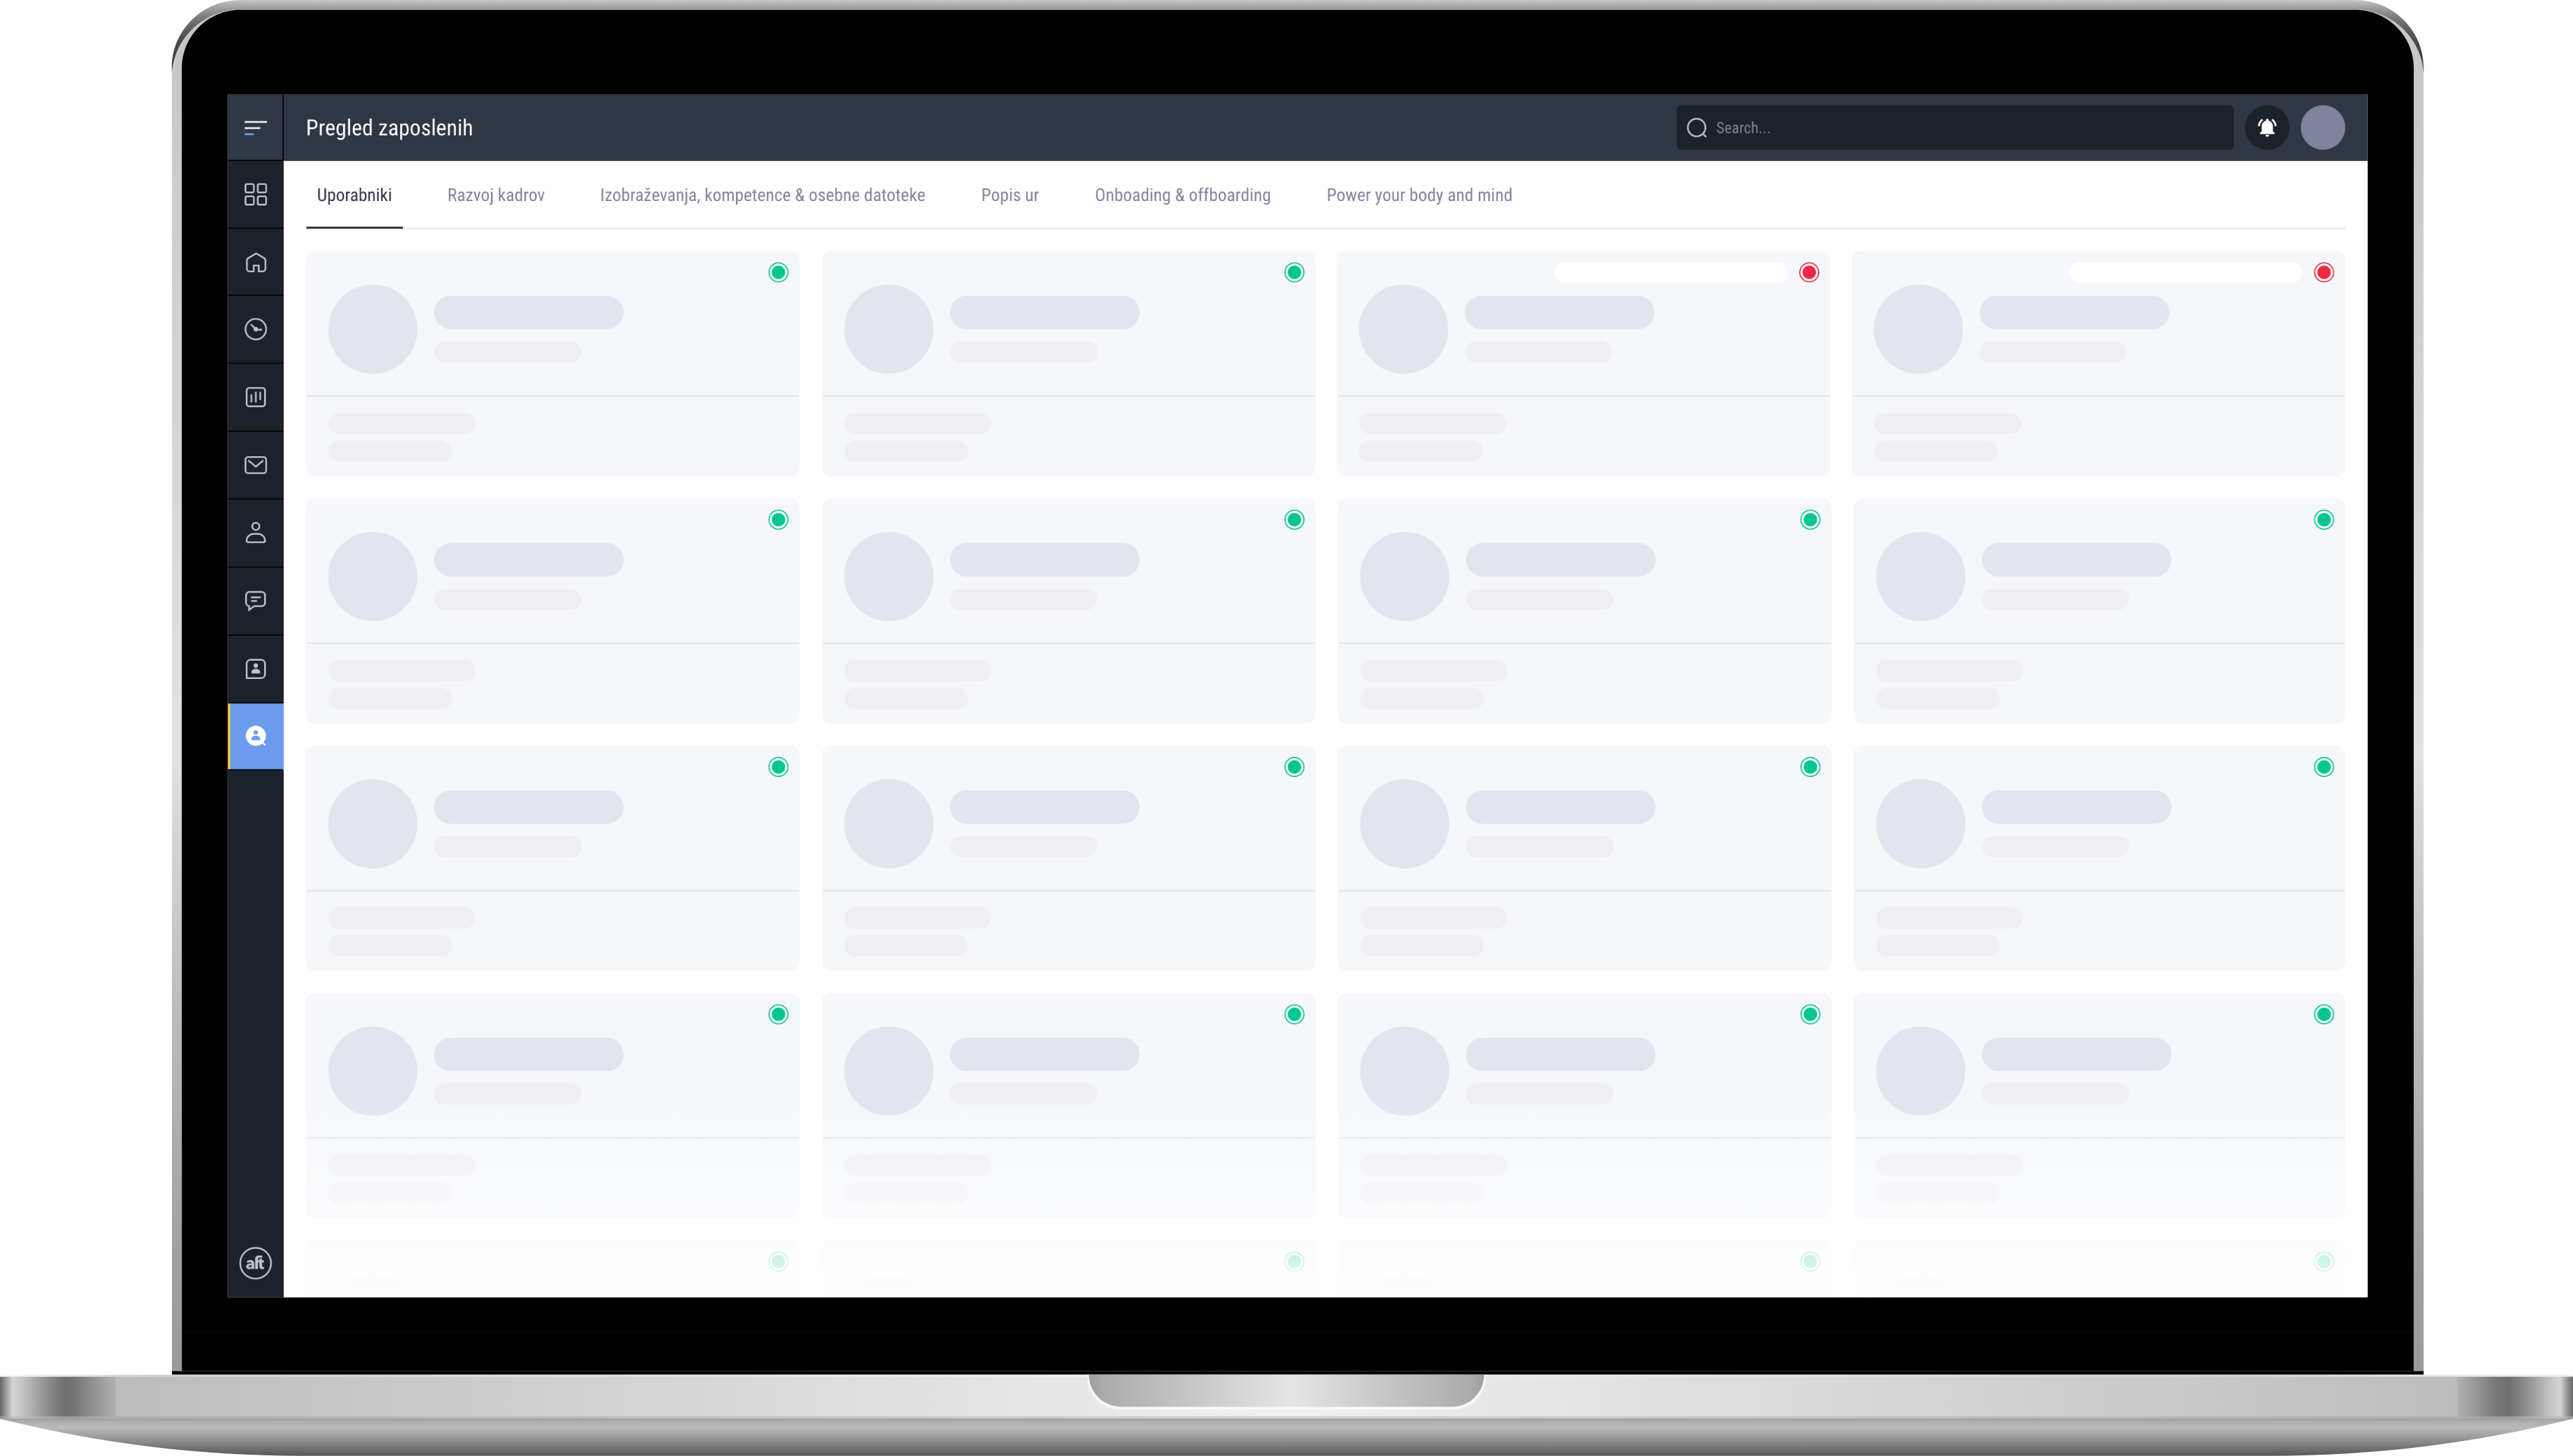Switch to the Uporabniki tab
This screenshot has height=1456, width=2573.
(354, 196)
